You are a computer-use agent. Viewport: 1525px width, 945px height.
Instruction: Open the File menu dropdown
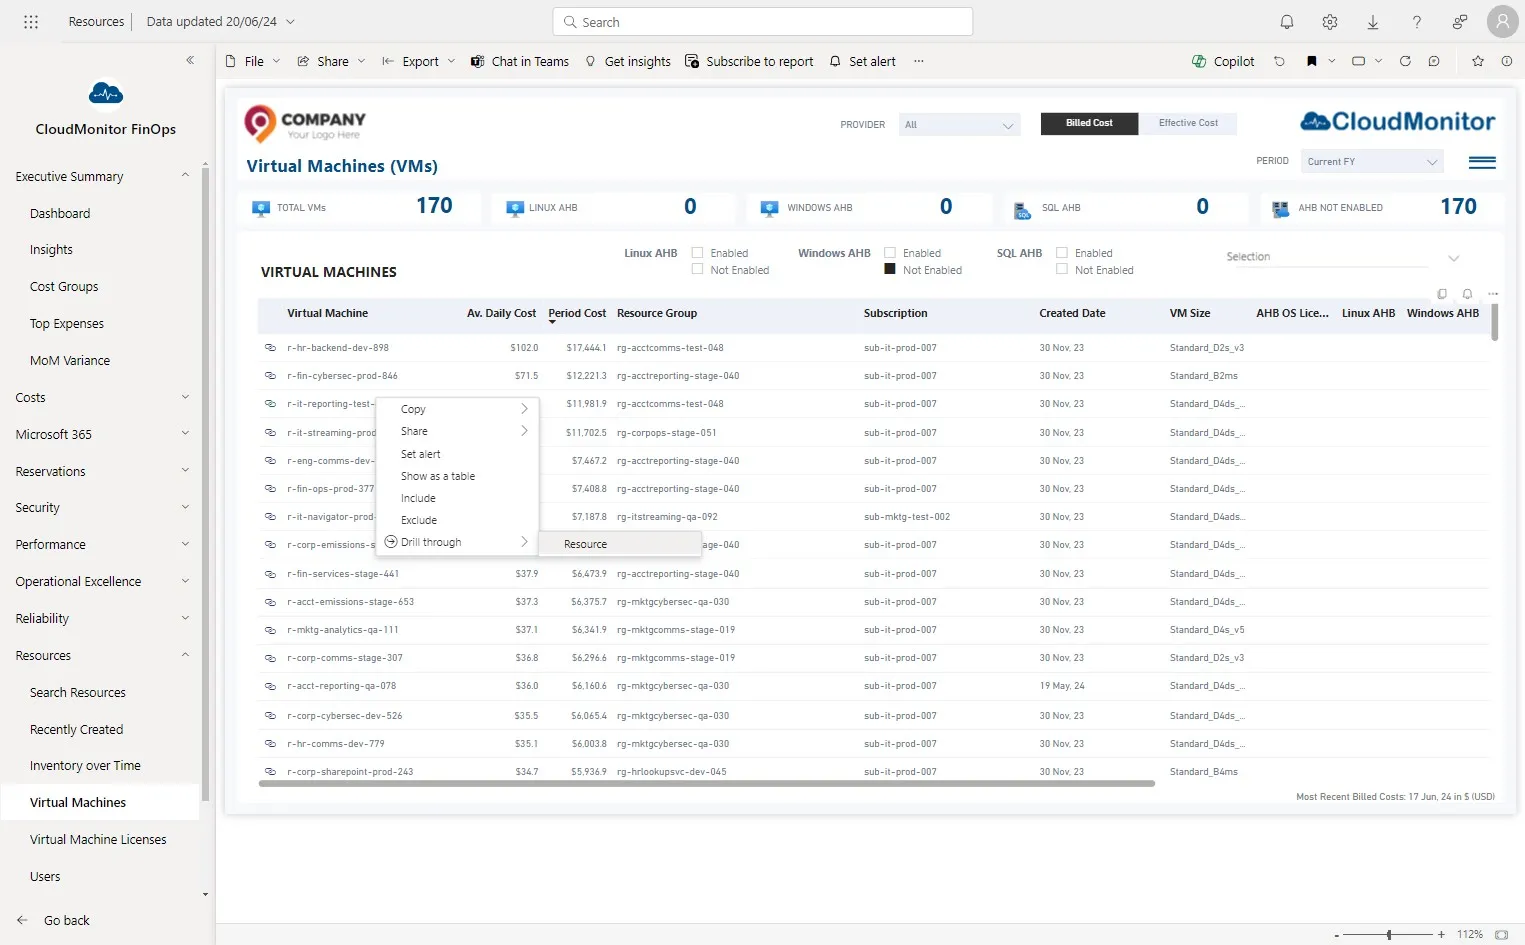tap(253, 61)
